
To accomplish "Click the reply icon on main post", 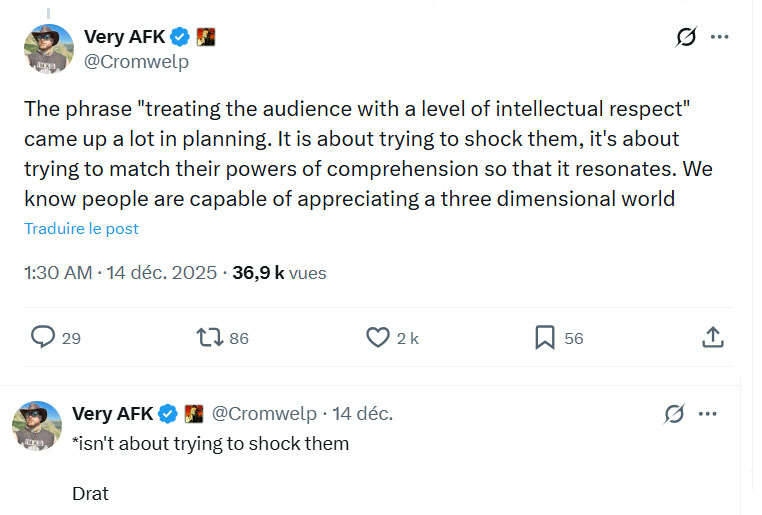I will point(43,338).
